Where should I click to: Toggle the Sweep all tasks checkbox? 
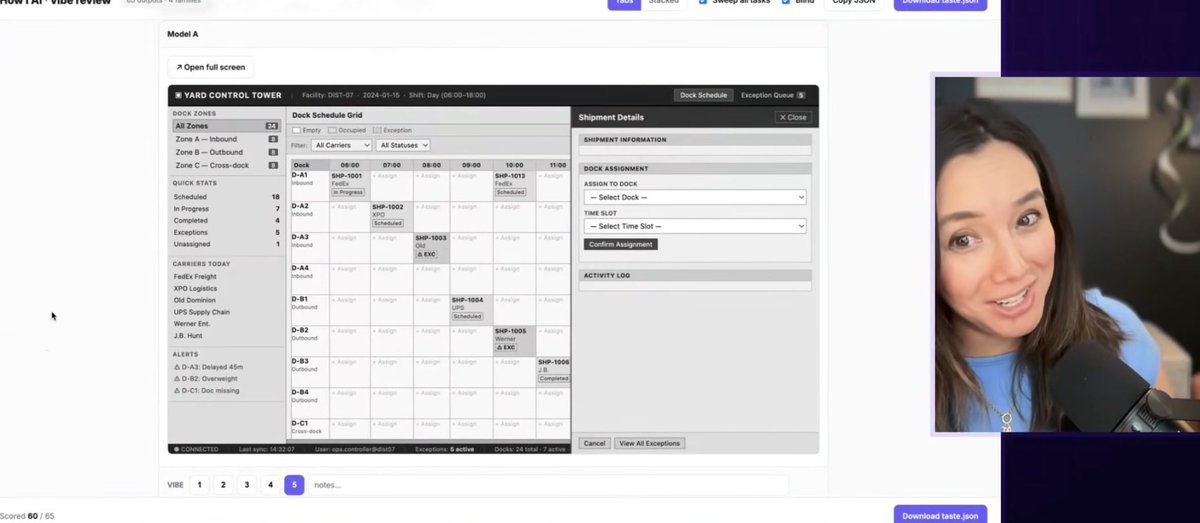pos(703,1)
